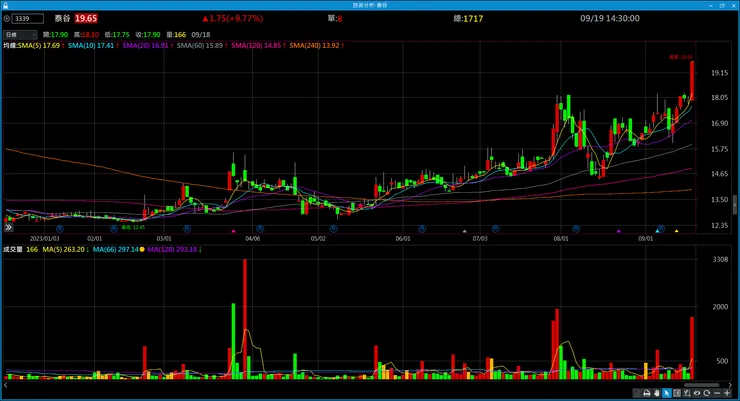The width and height of the screenshot is (740, 401).
Task: Click the stock code field 3339
Action: click(x=28, y=18)
